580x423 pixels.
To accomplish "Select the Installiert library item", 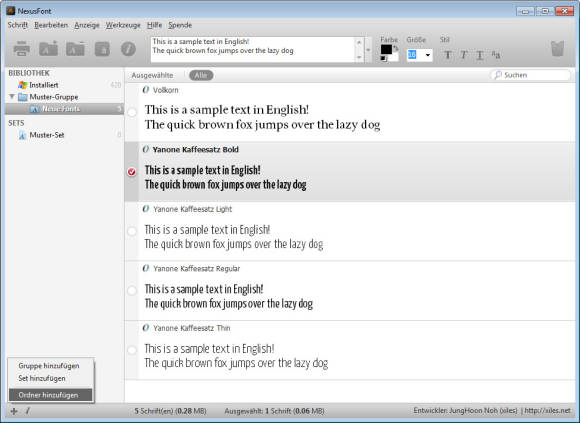I will pos(44,85).
